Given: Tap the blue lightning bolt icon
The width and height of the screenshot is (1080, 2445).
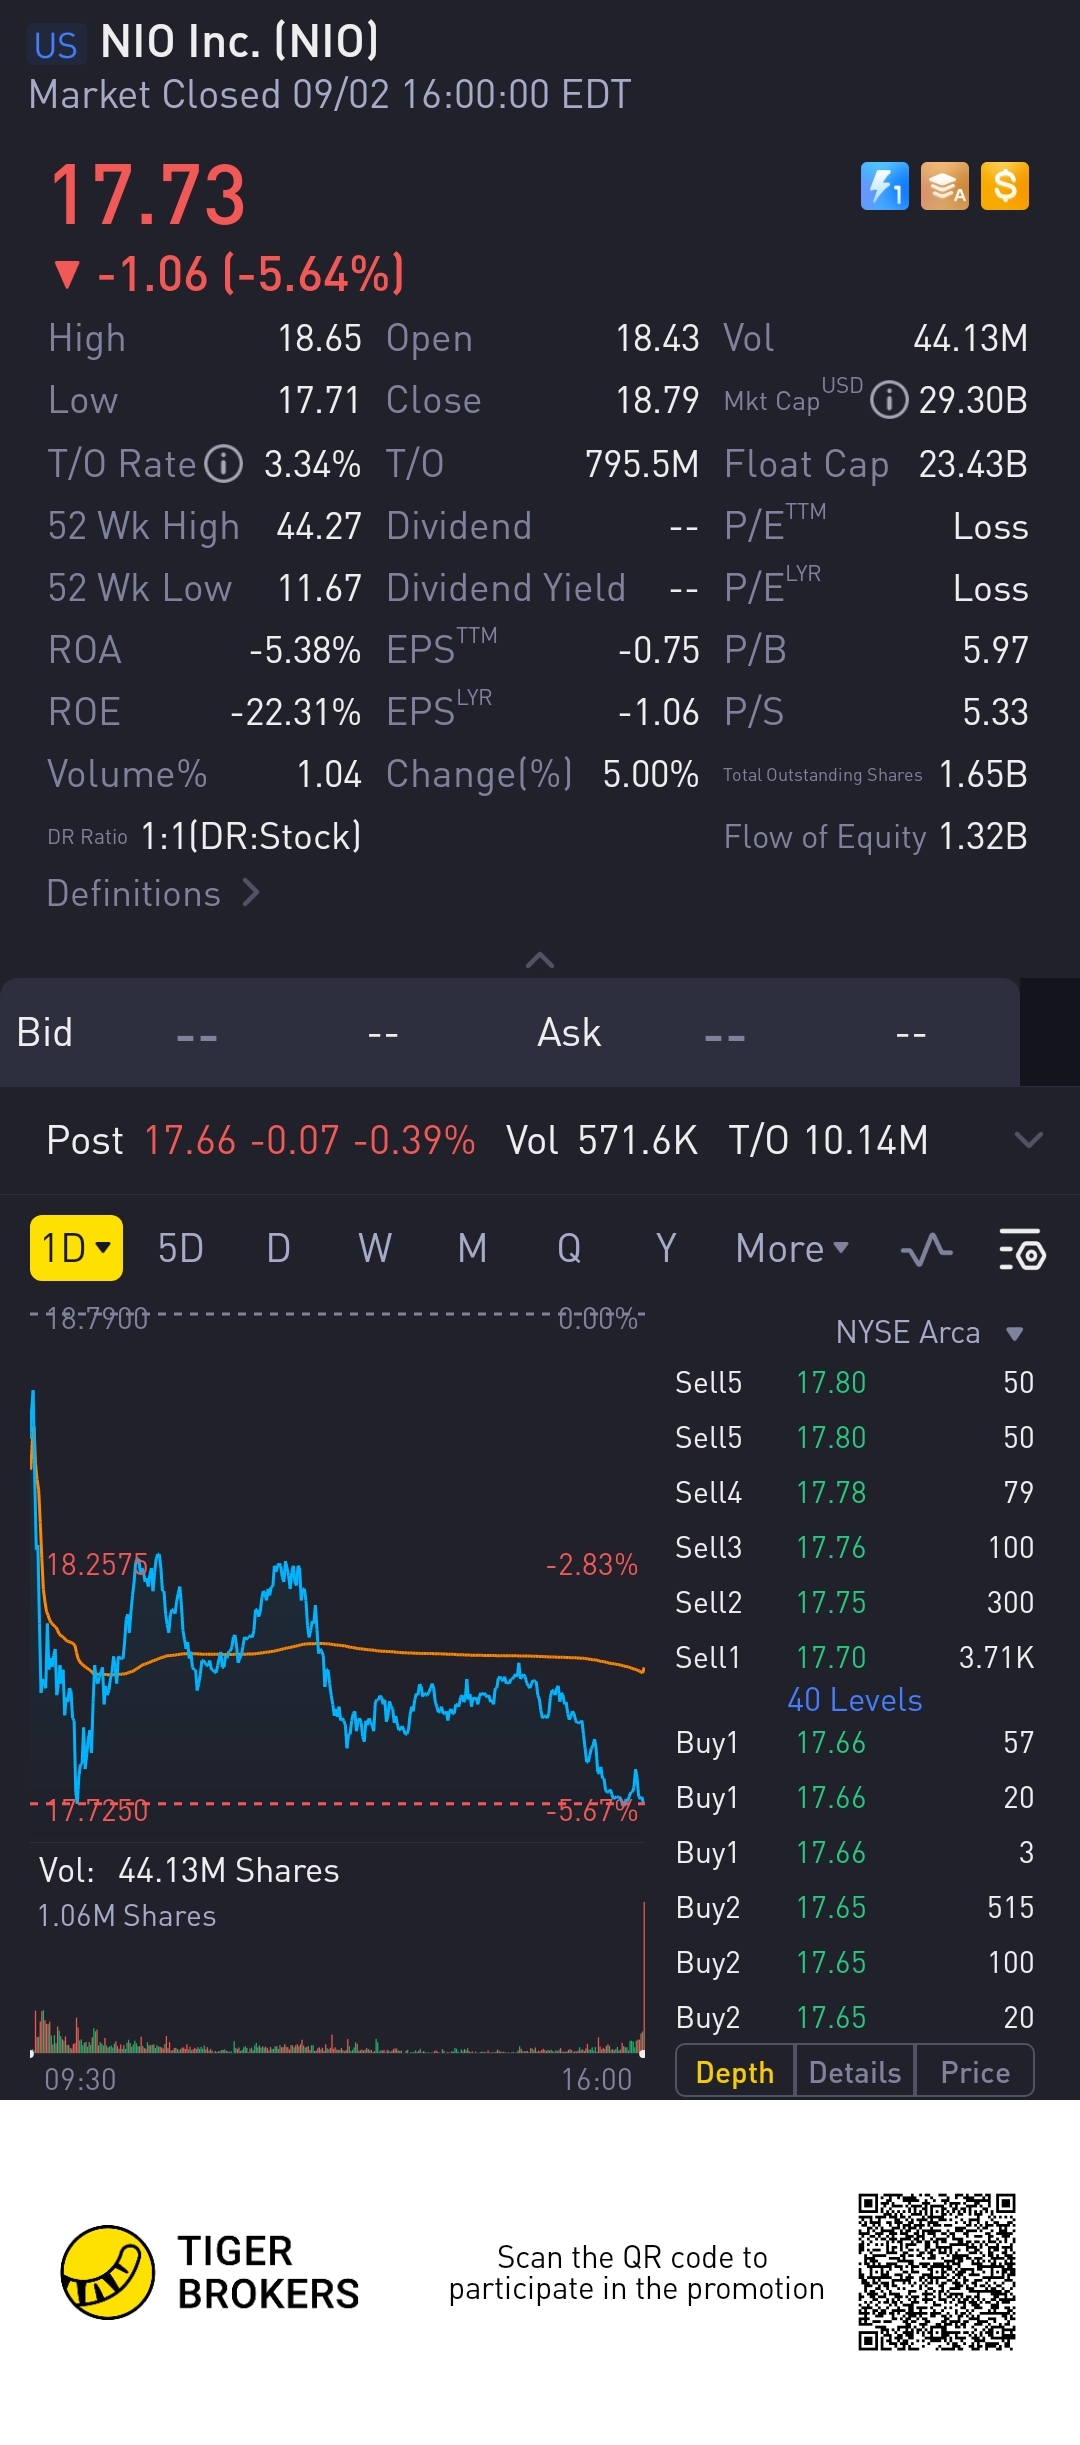Looking at the screenshot, I should click(x=884, y=186).
